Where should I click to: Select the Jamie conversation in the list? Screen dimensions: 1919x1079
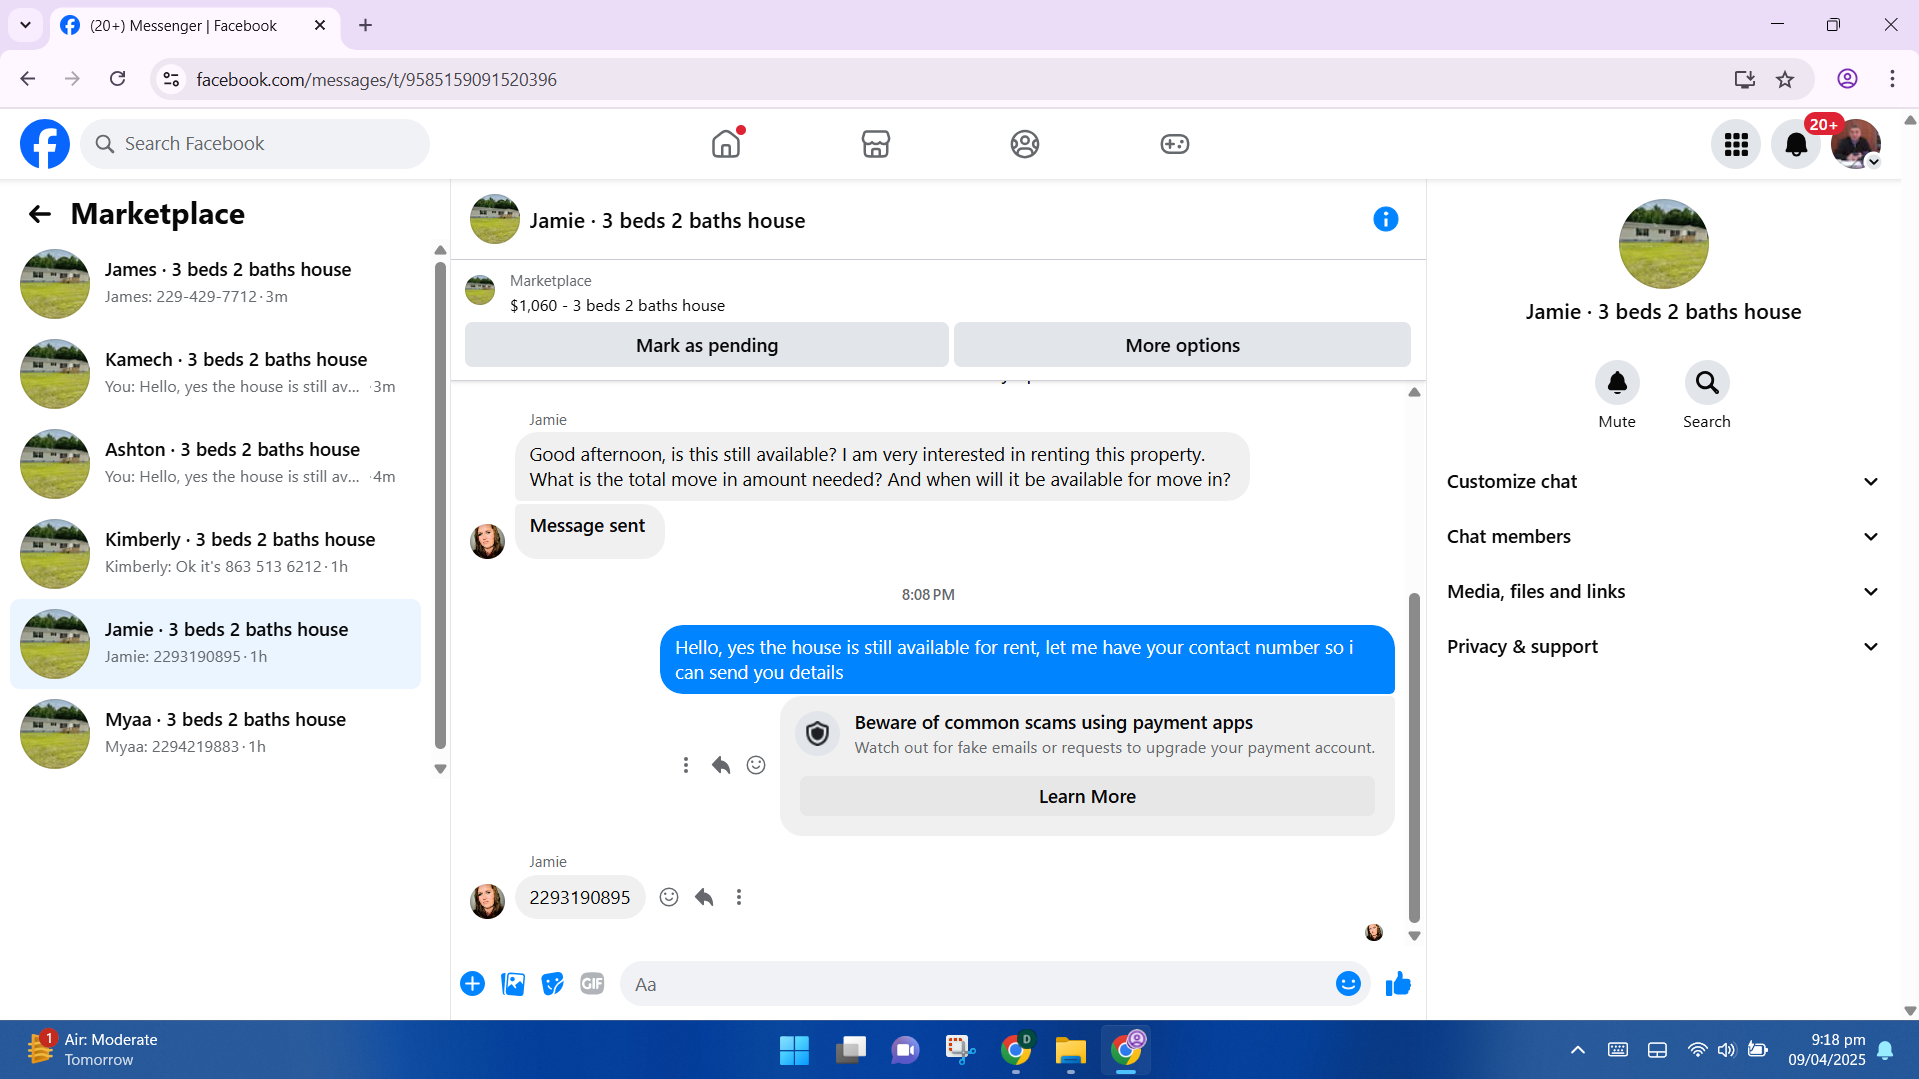coord(215,643)
